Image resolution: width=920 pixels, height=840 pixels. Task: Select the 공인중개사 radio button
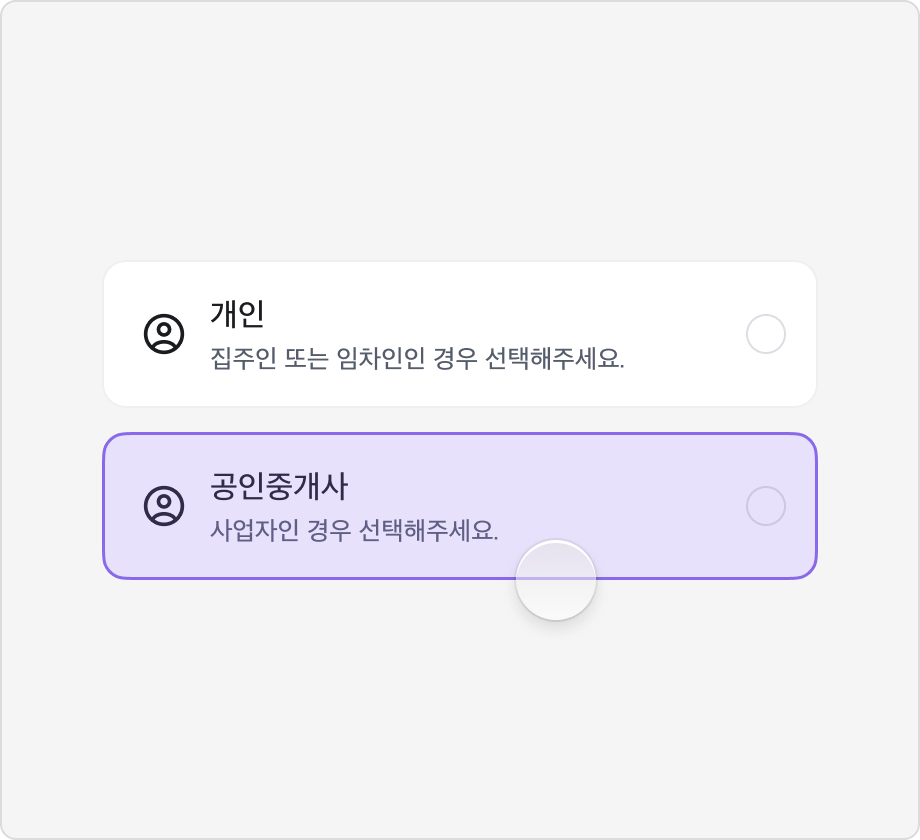767,505
